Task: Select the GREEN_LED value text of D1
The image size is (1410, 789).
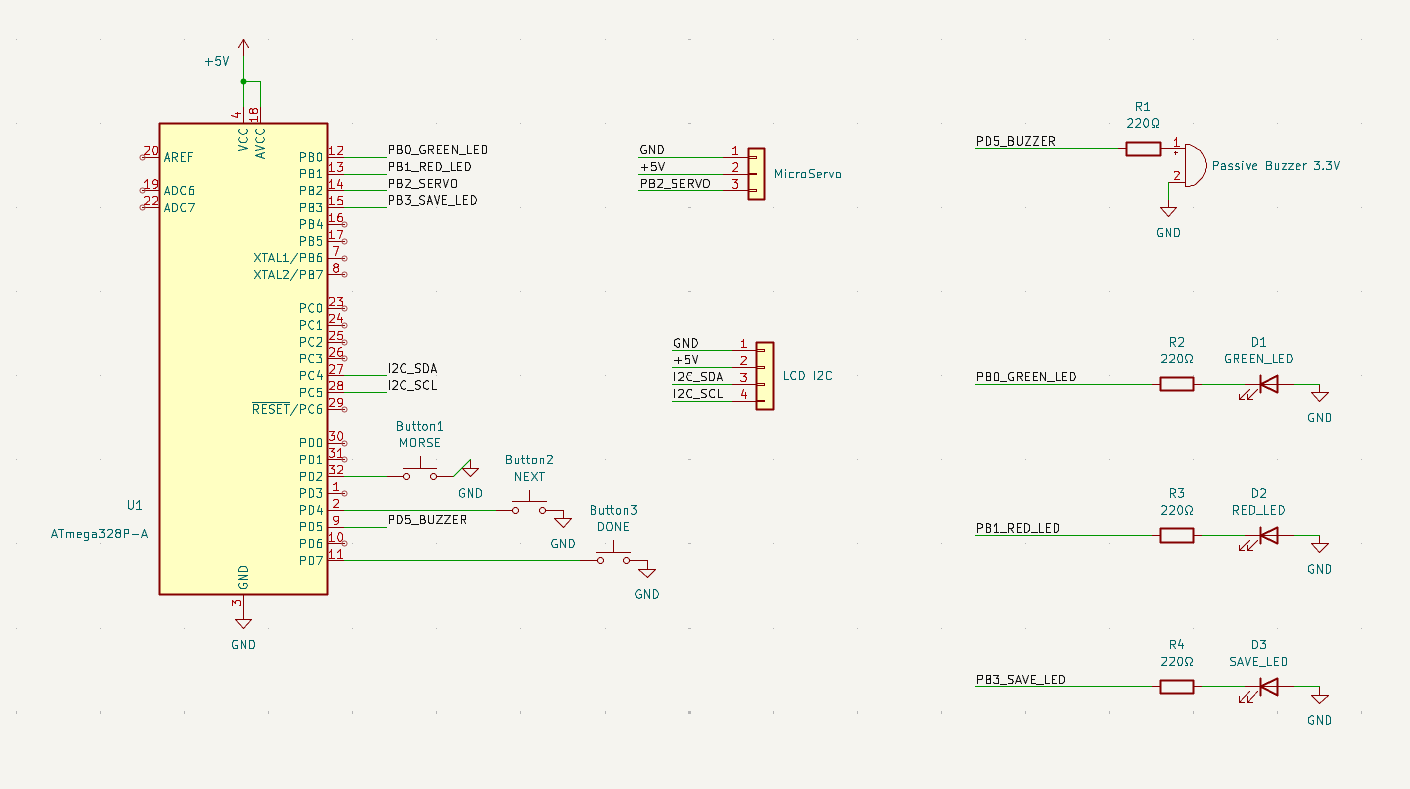Action: click(1258, 359)
